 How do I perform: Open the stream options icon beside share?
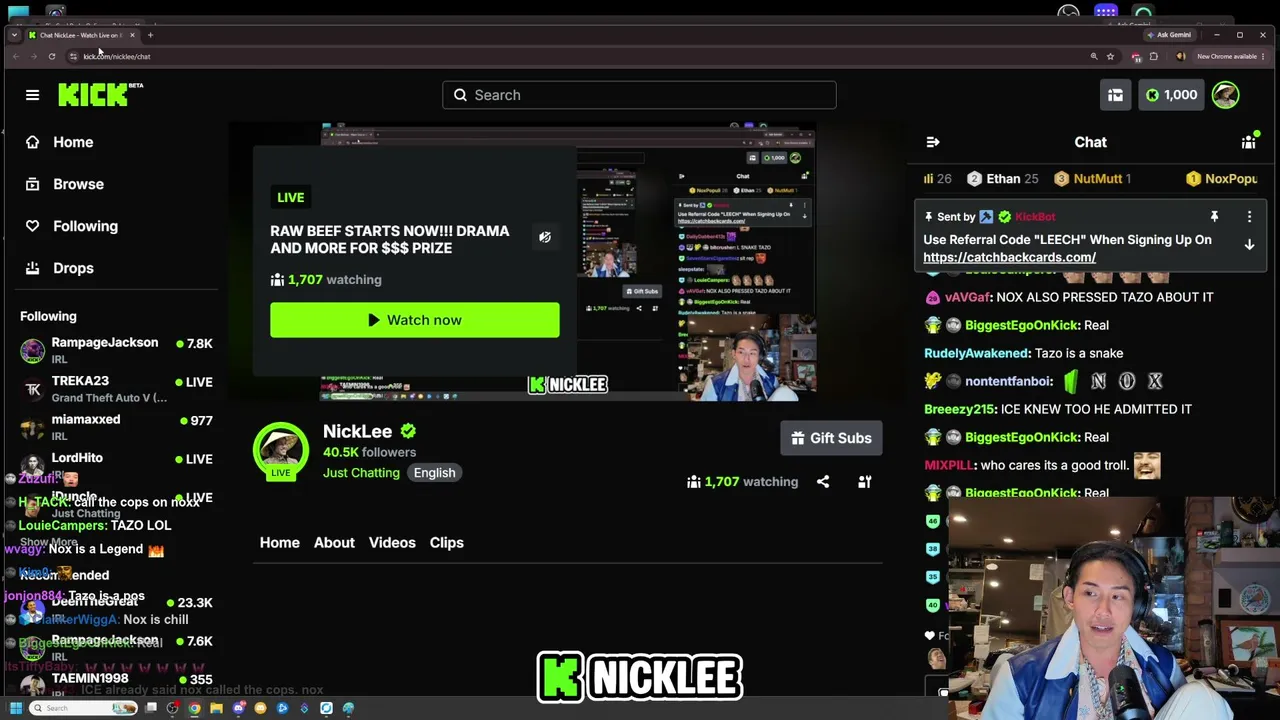(865, 482)
